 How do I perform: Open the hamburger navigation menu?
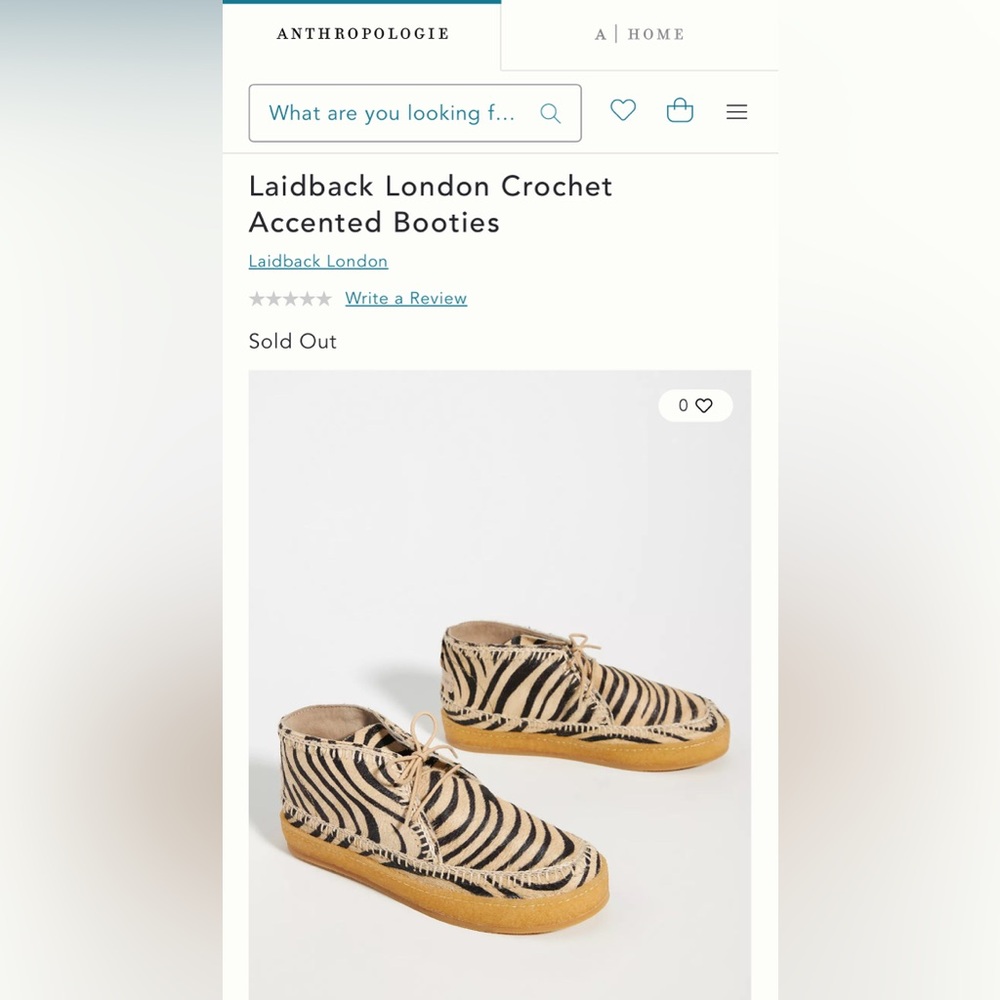pyautogui.click(x=736, y=112)
